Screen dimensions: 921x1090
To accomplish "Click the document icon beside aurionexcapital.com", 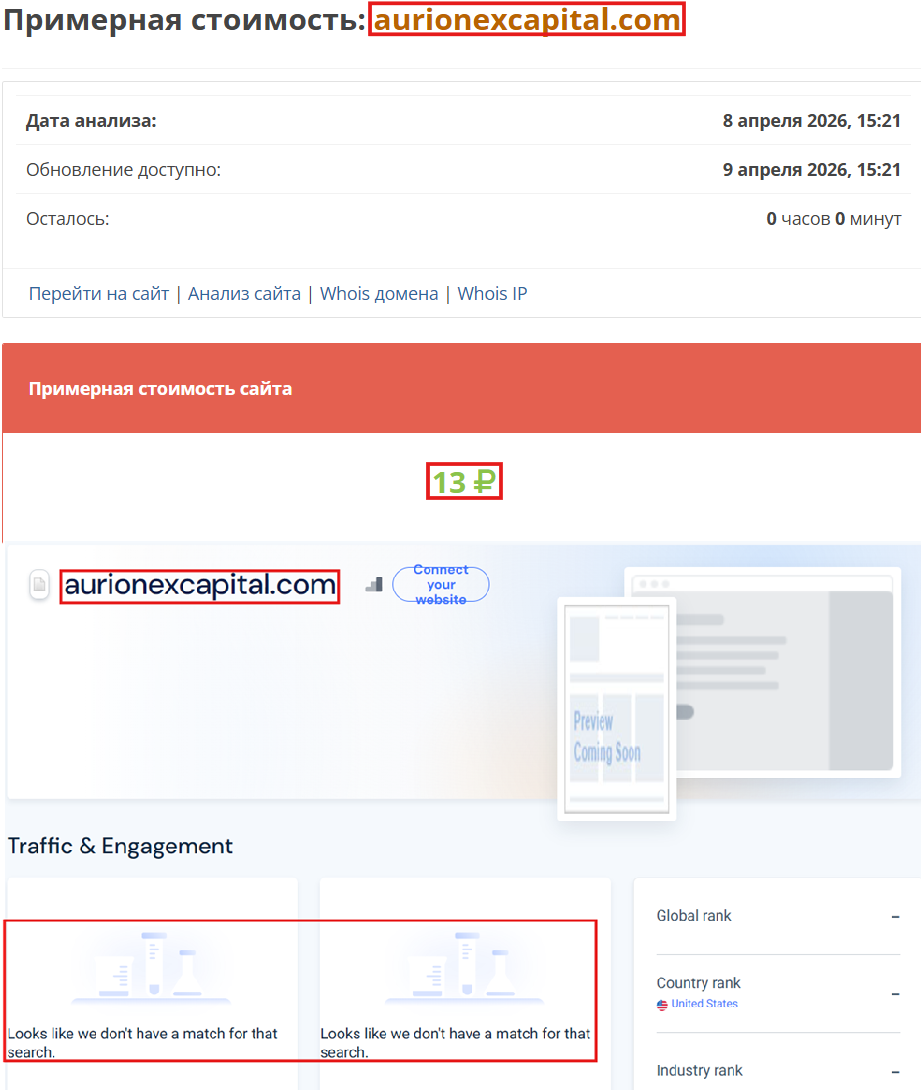I will [38, 586].
